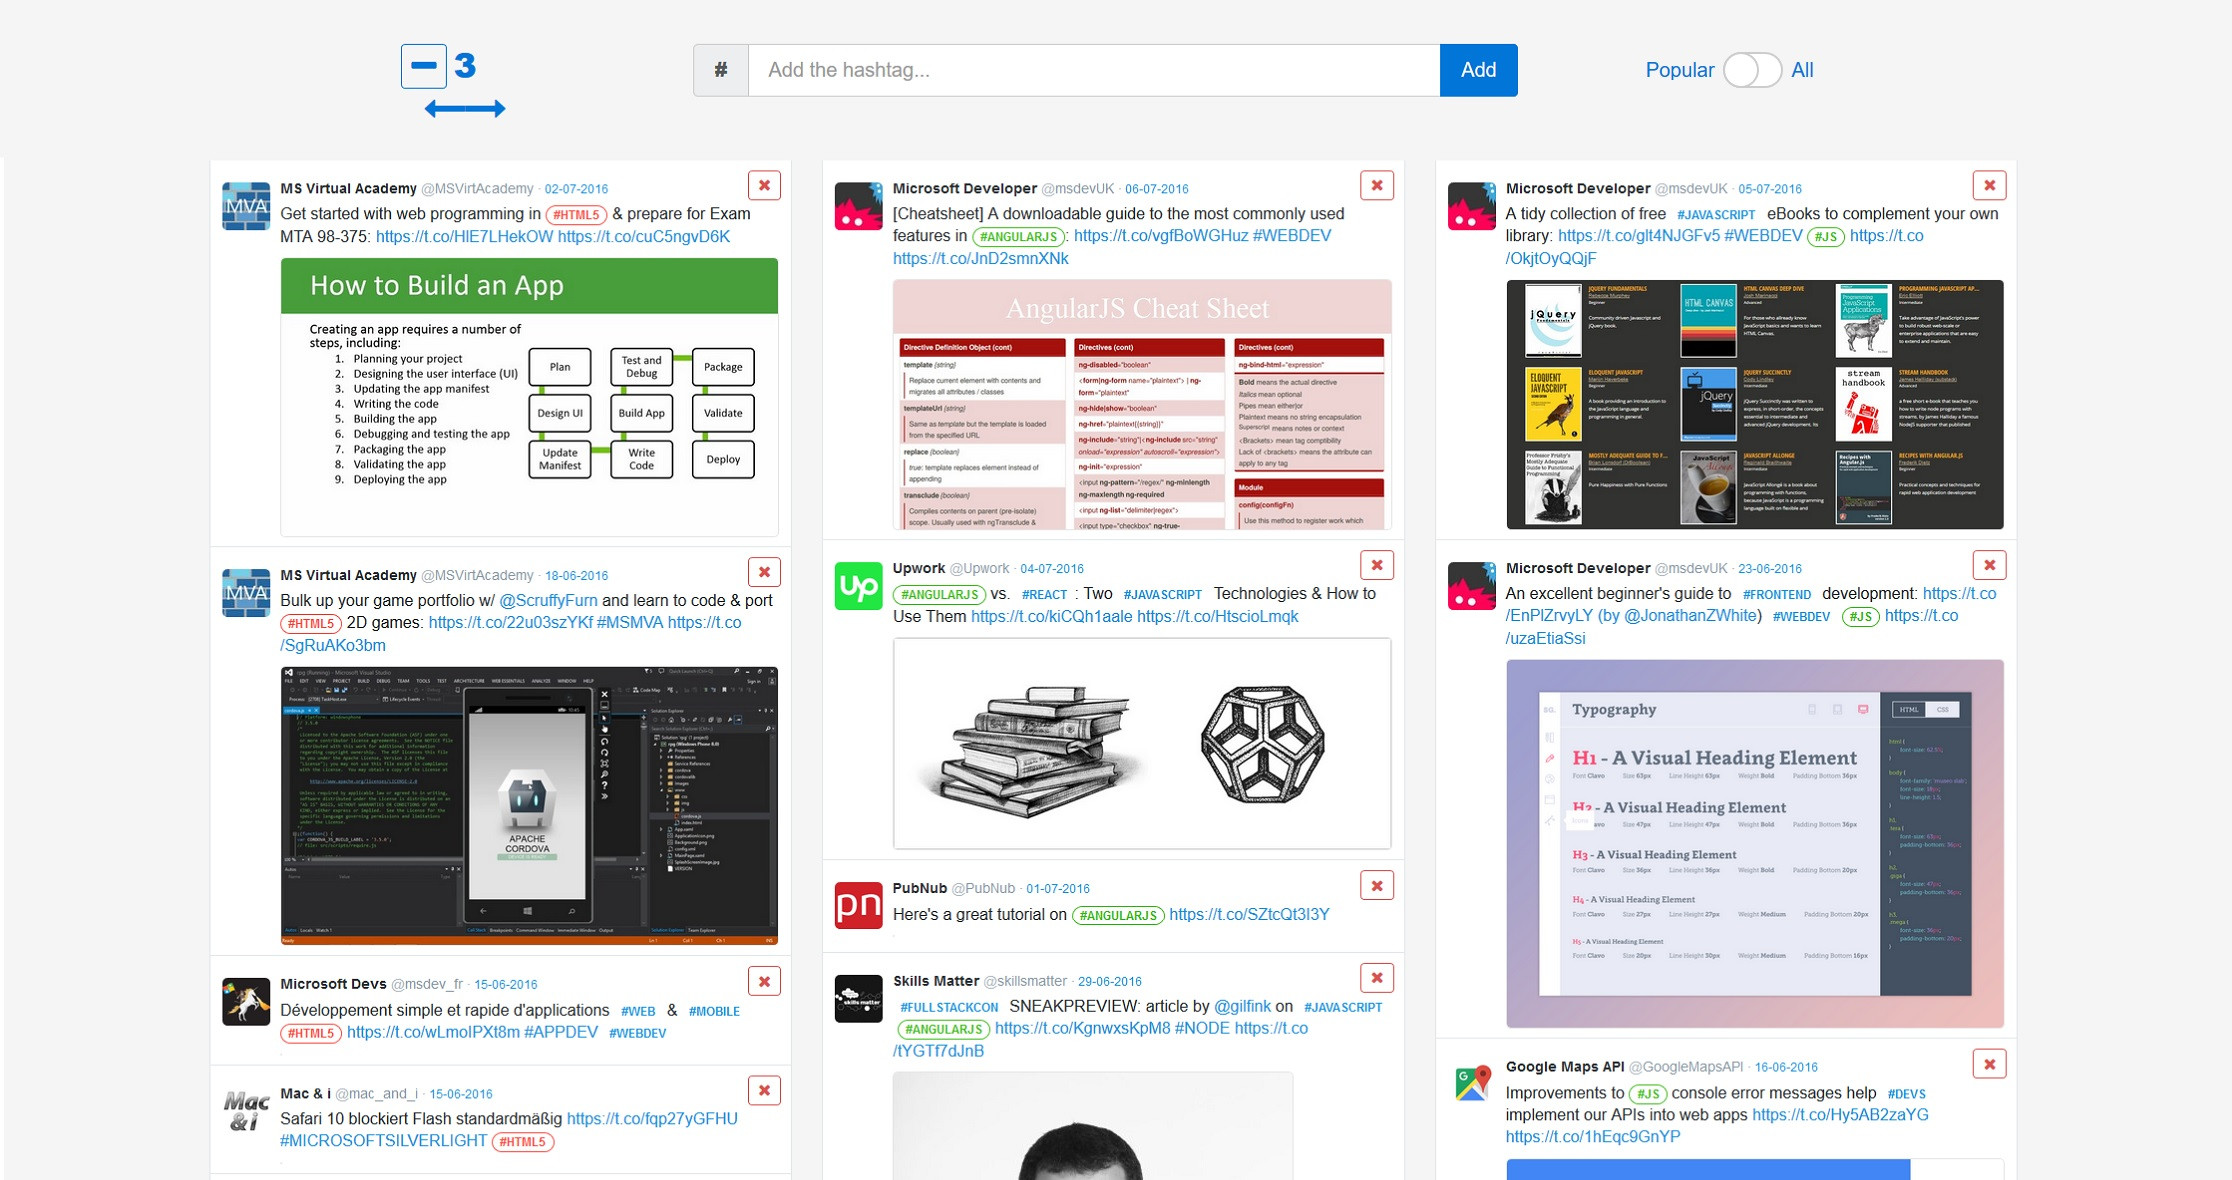Remove the Google Maps API tweet

coord(1989,1064)
